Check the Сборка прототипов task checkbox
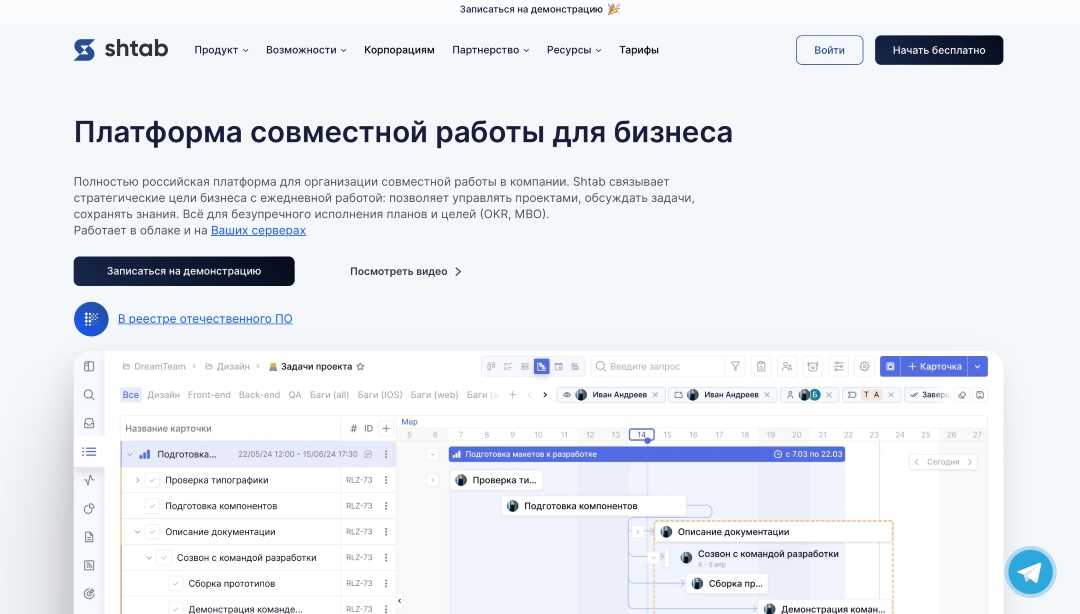 tap(176, 584)
